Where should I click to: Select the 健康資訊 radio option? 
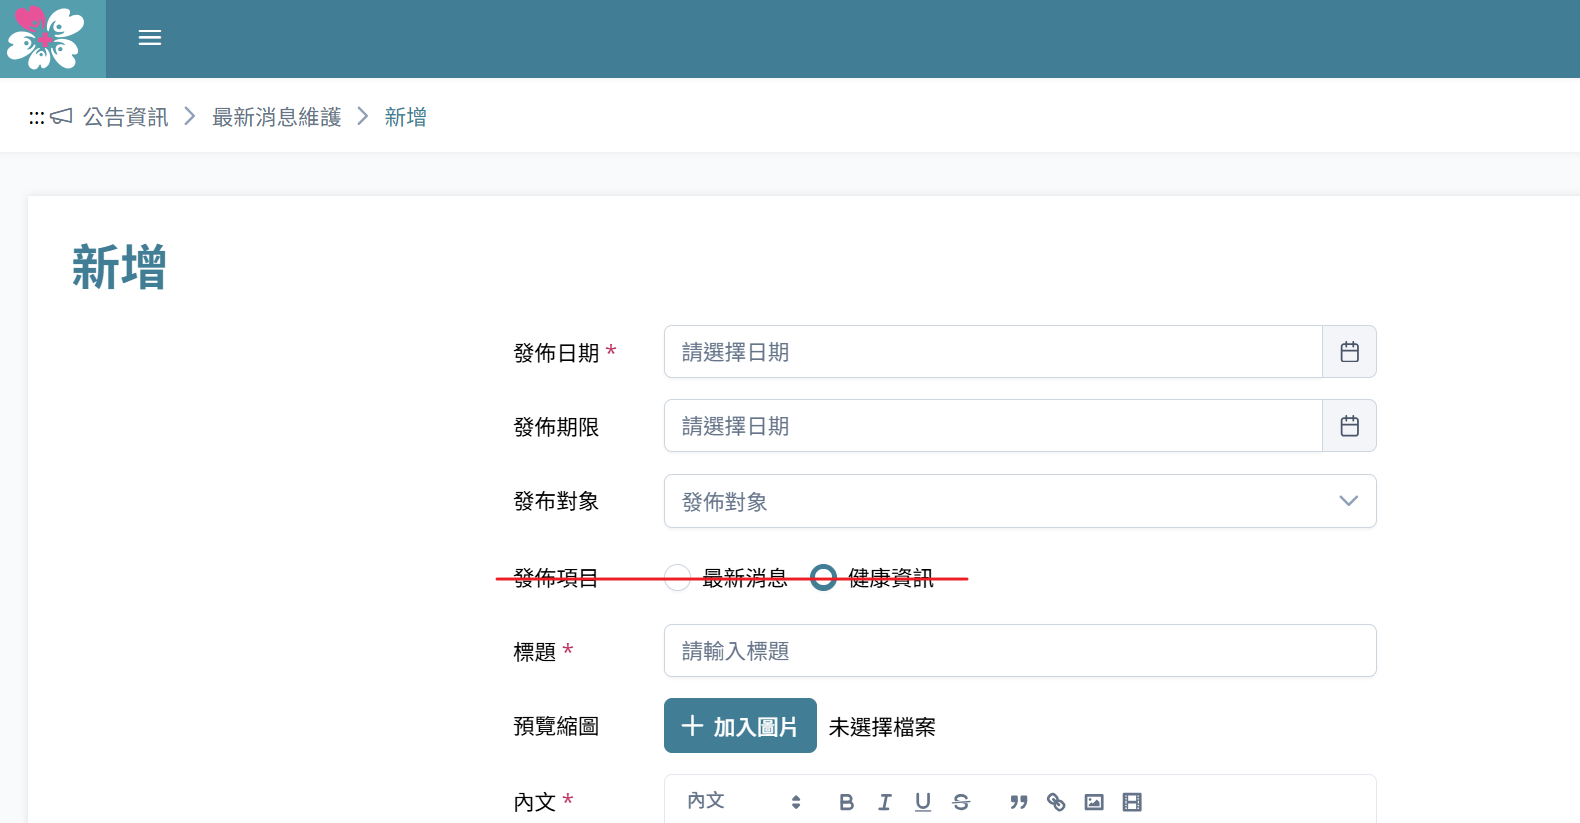pyautogui.click(x=823, y=578)
